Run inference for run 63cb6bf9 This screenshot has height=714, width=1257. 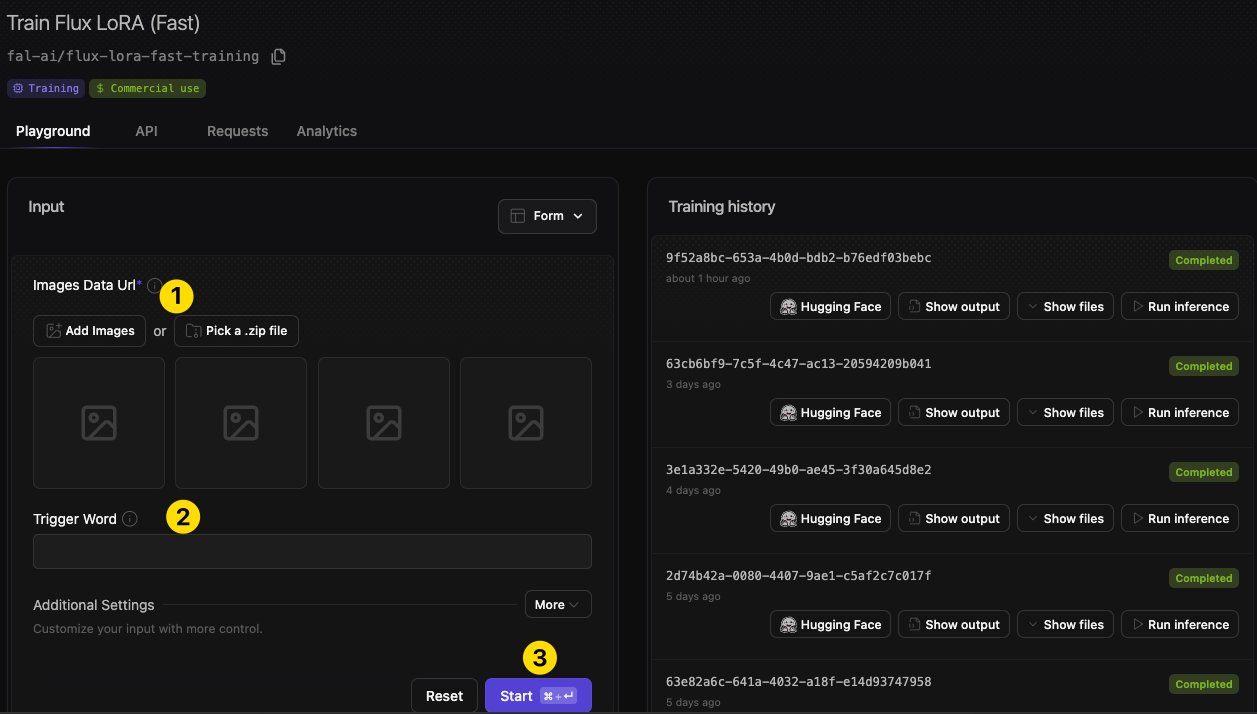click(1180, 413)
